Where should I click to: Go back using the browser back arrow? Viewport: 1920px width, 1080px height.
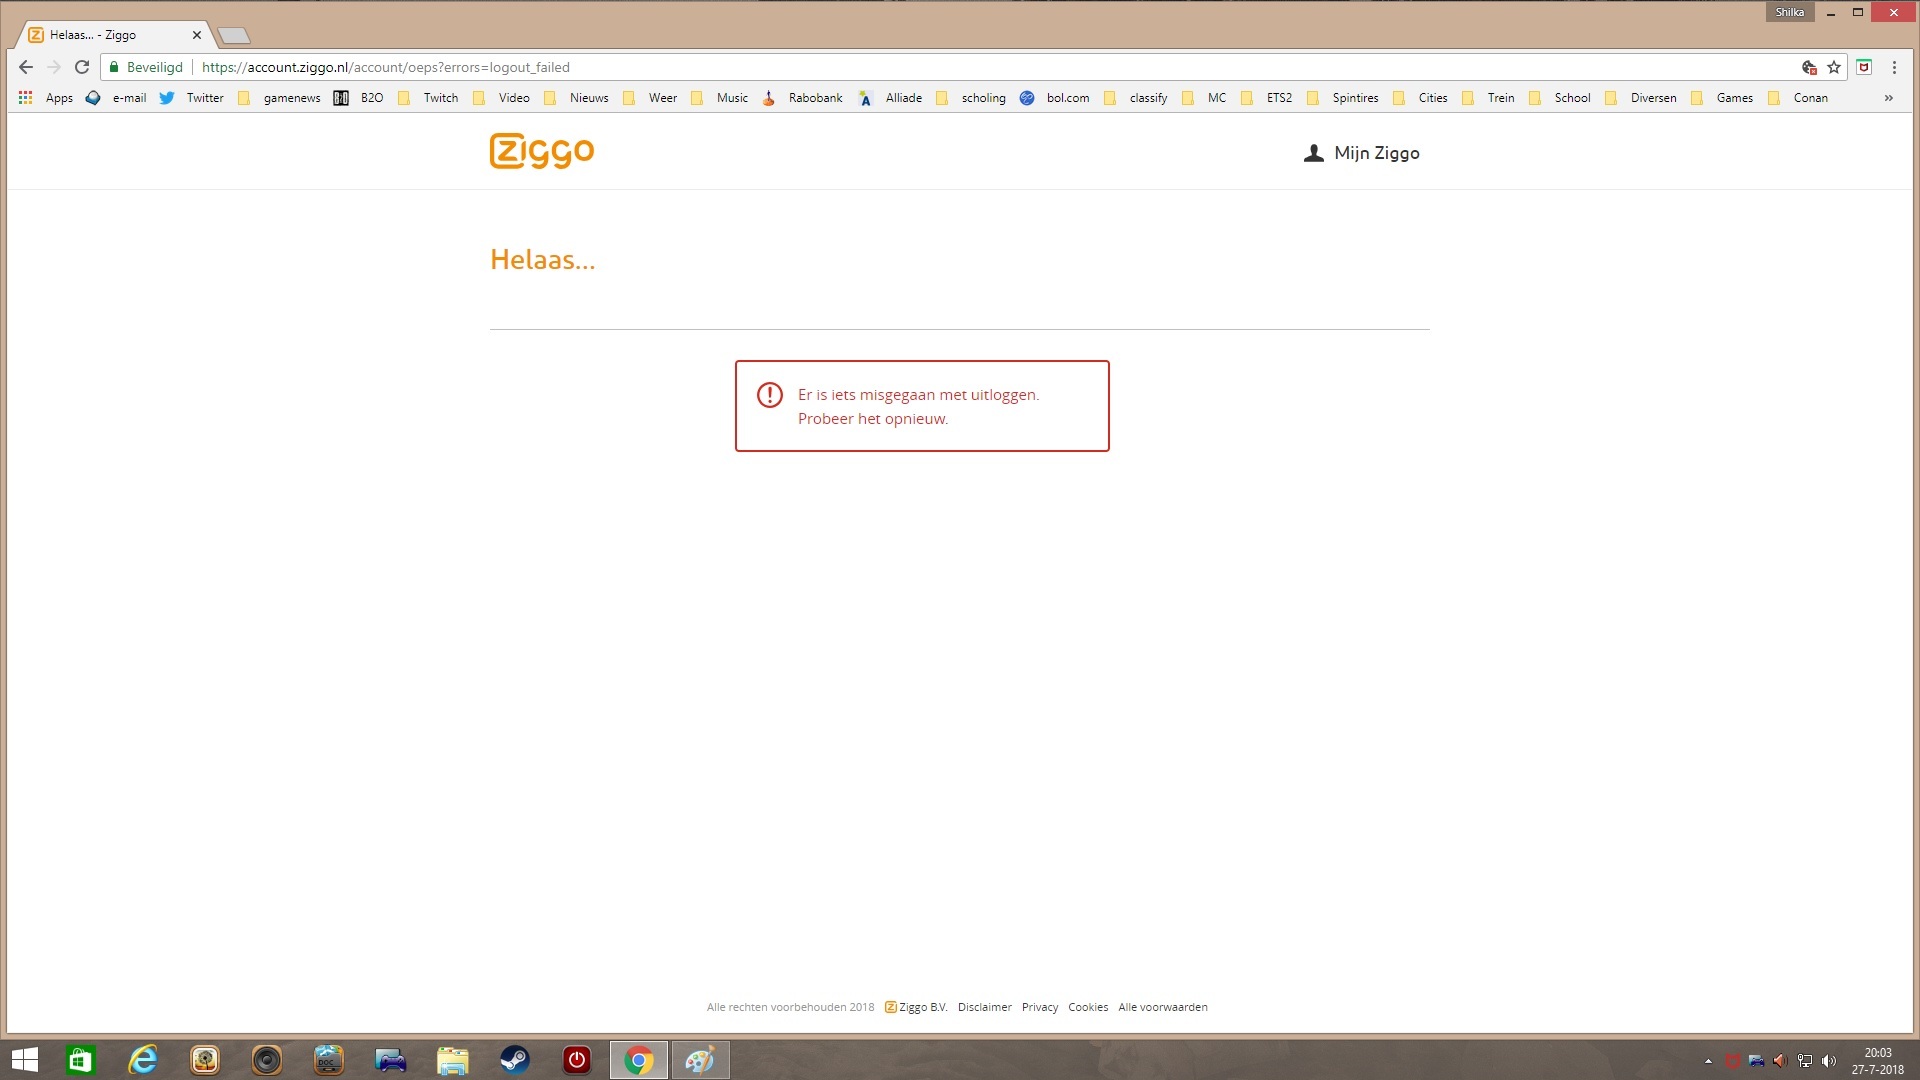[26, 67]
